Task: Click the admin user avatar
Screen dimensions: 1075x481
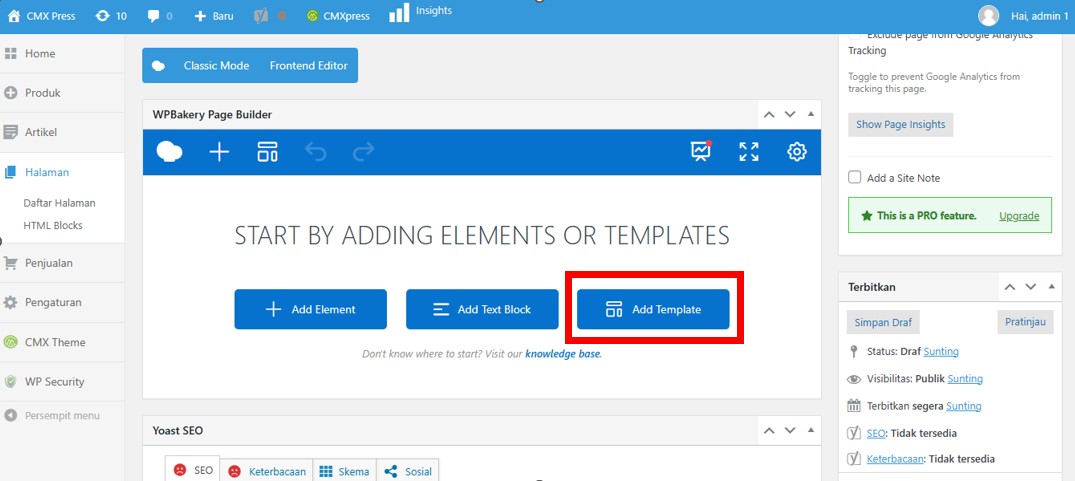Action: pyautogui.click(x=989, y=15)
